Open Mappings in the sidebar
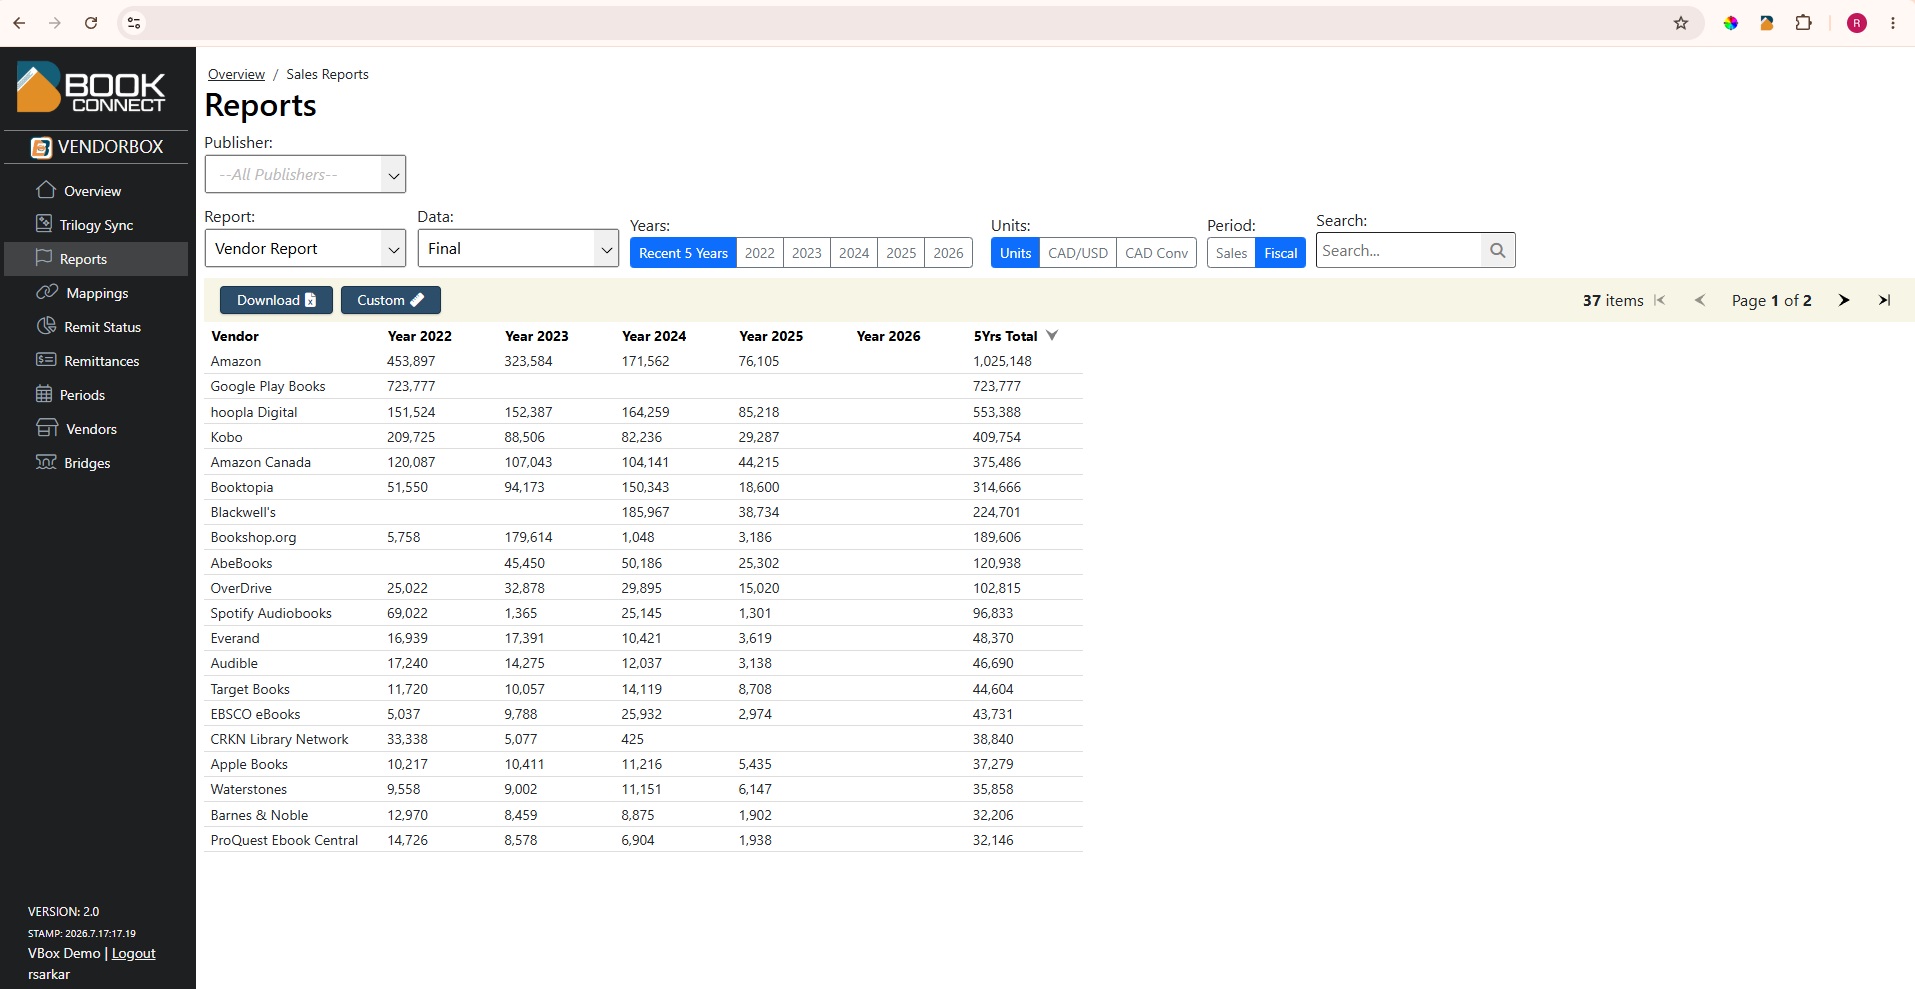This screenshot has height=989, width=1915. pyautogui.click(x=96, y=293)
